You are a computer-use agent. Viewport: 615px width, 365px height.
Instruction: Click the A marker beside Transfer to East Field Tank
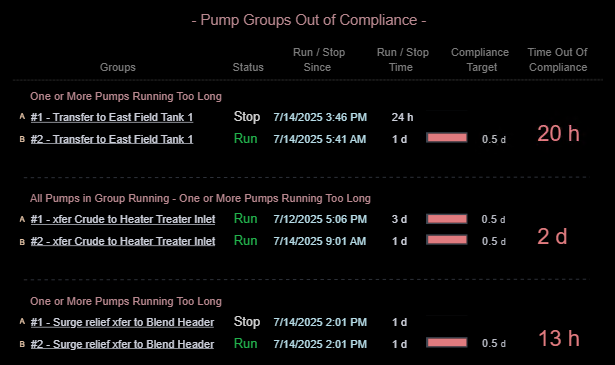coord(22,116)
